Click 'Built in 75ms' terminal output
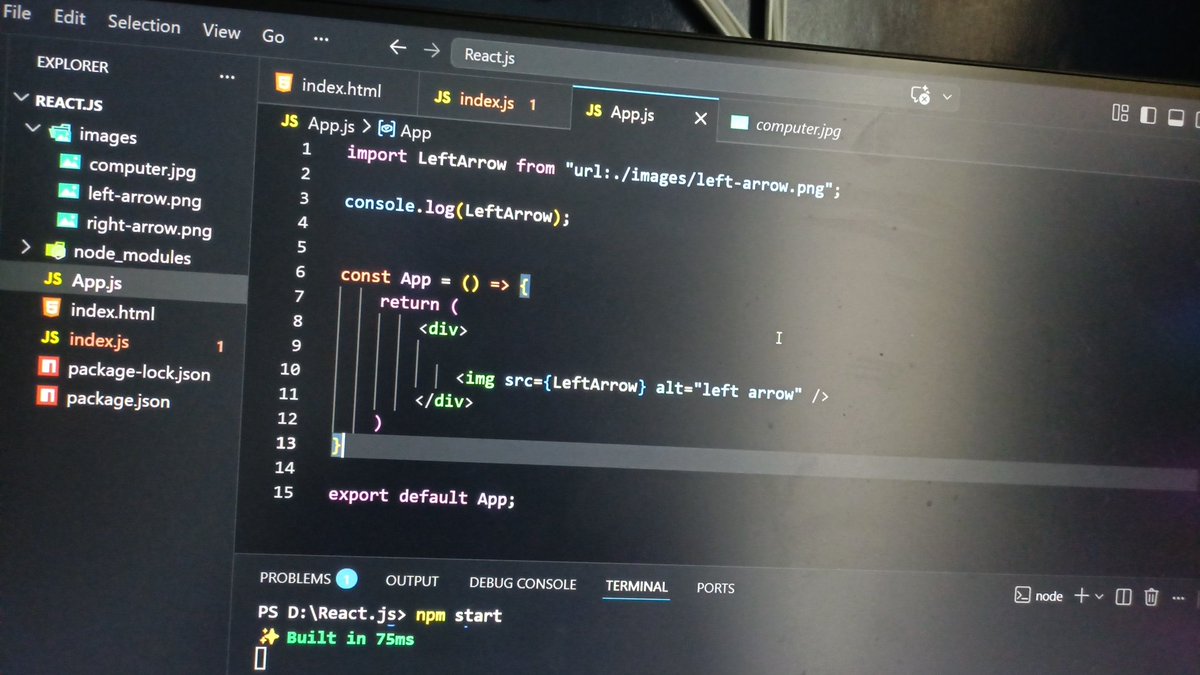 tap(350, 637)
